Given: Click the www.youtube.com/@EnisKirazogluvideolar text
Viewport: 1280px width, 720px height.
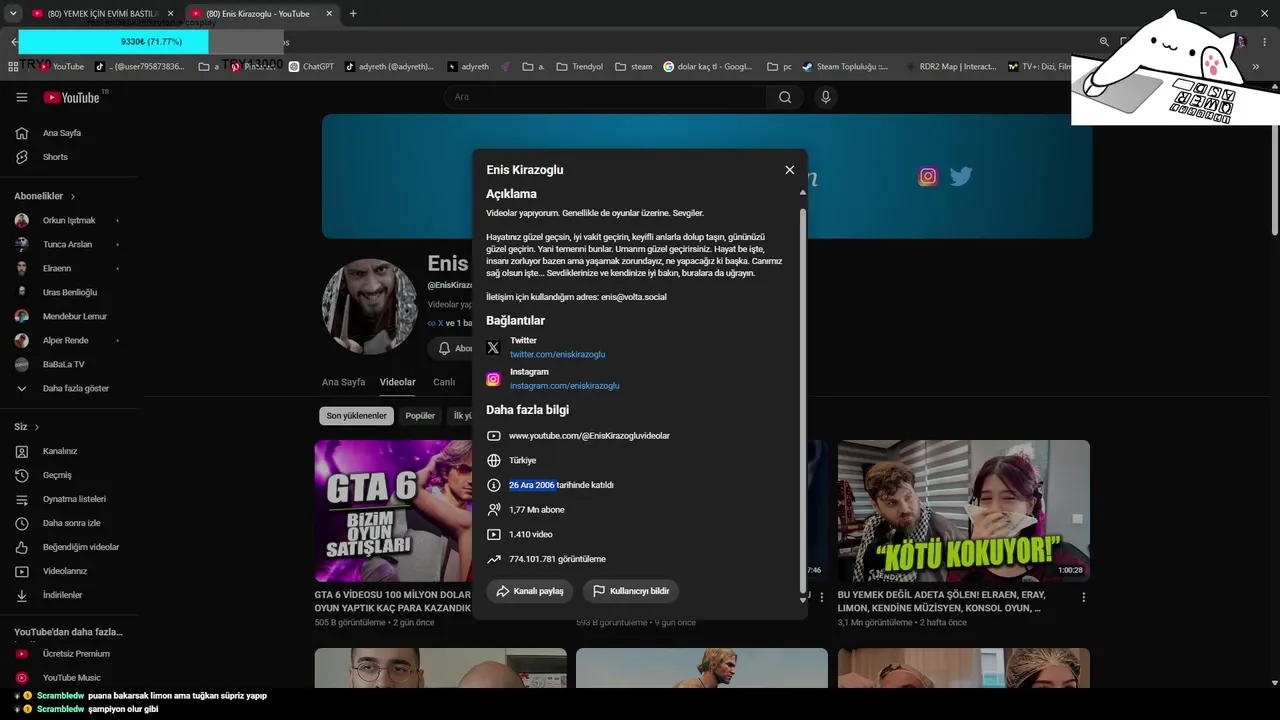Looking at the screenshot, I should pos(589,436).
